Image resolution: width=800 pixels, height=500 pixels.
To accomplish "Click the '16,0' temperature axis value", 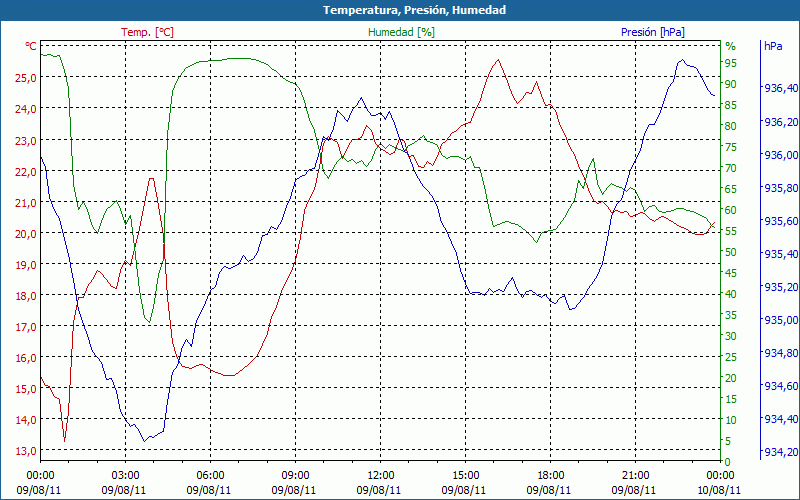I will point(27,358).
